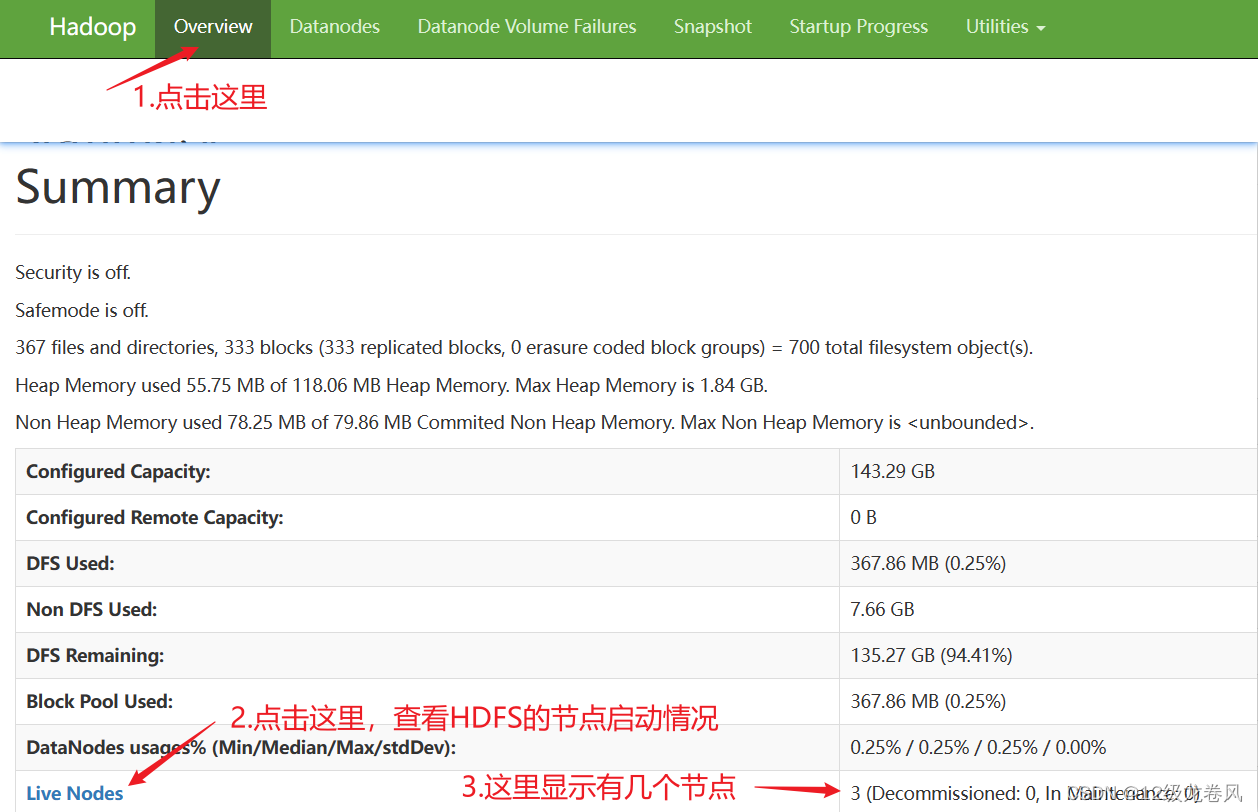Select the Overview tab
The width and height of the screenshot is (1258, 812).
pyautogui.click(x=212, y=27)
